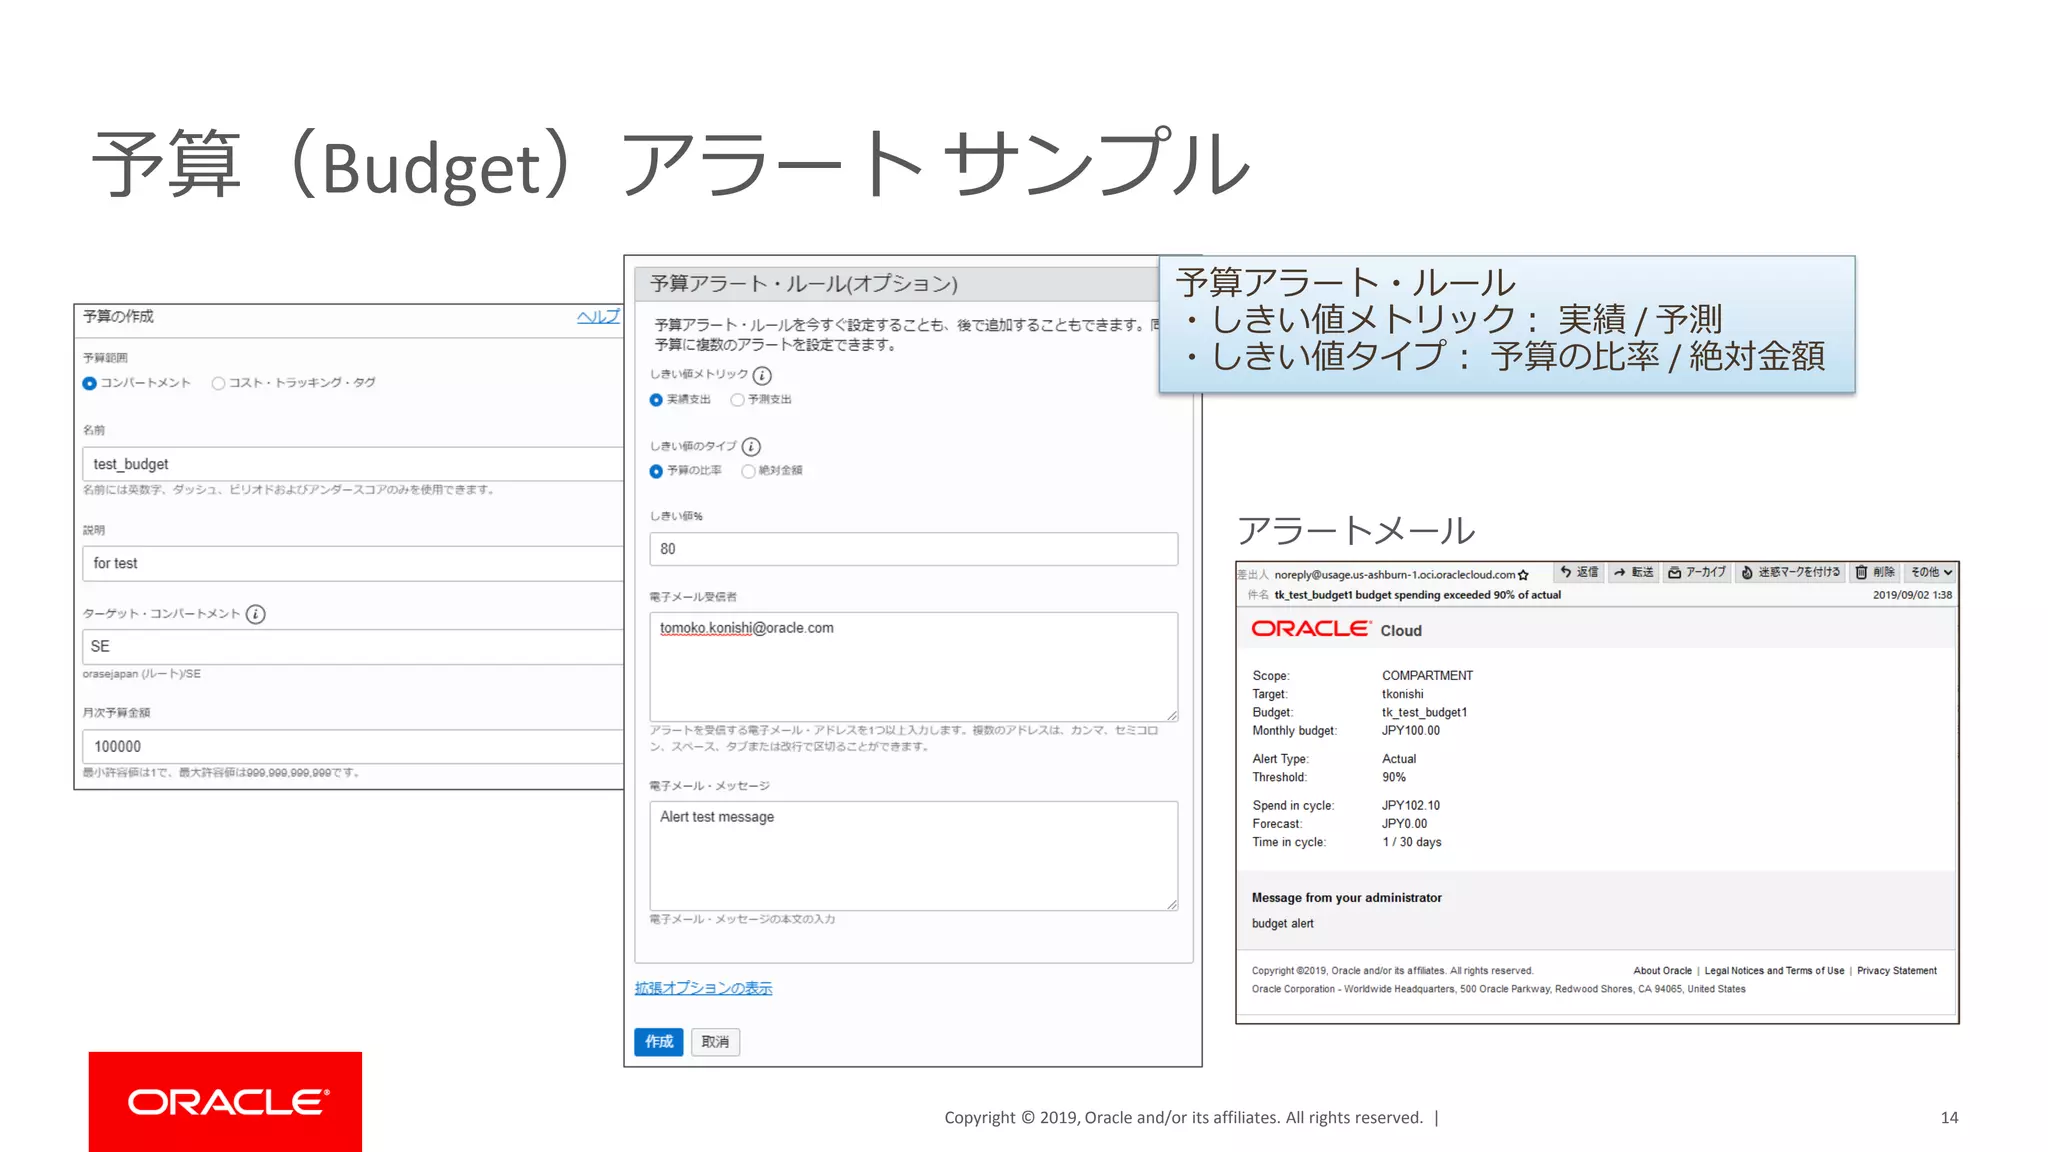Click the orasejapan (ルート)/SE path text
This screenshot has width=2048, height=1152.
point(141,674)
